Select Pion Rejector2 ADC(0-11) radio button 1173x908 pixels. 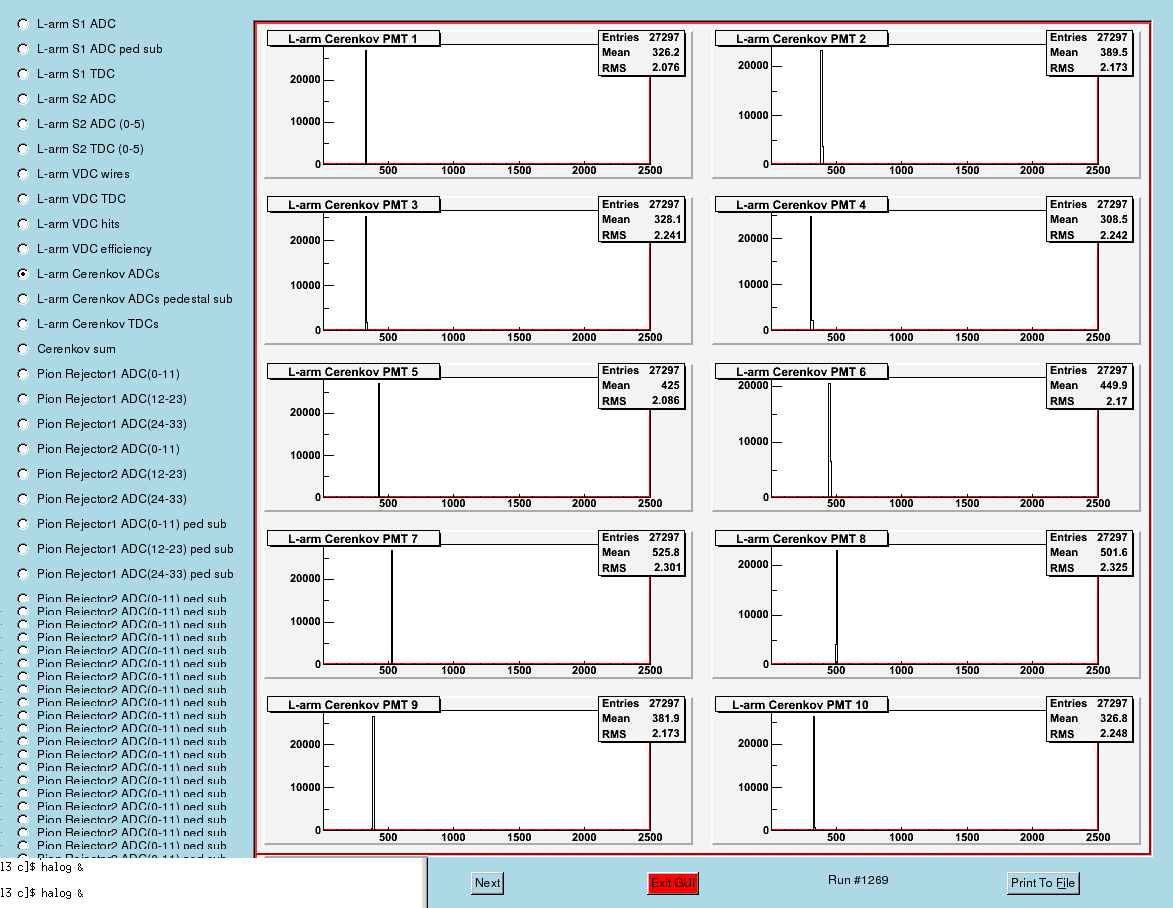click(x=23, y=449)
